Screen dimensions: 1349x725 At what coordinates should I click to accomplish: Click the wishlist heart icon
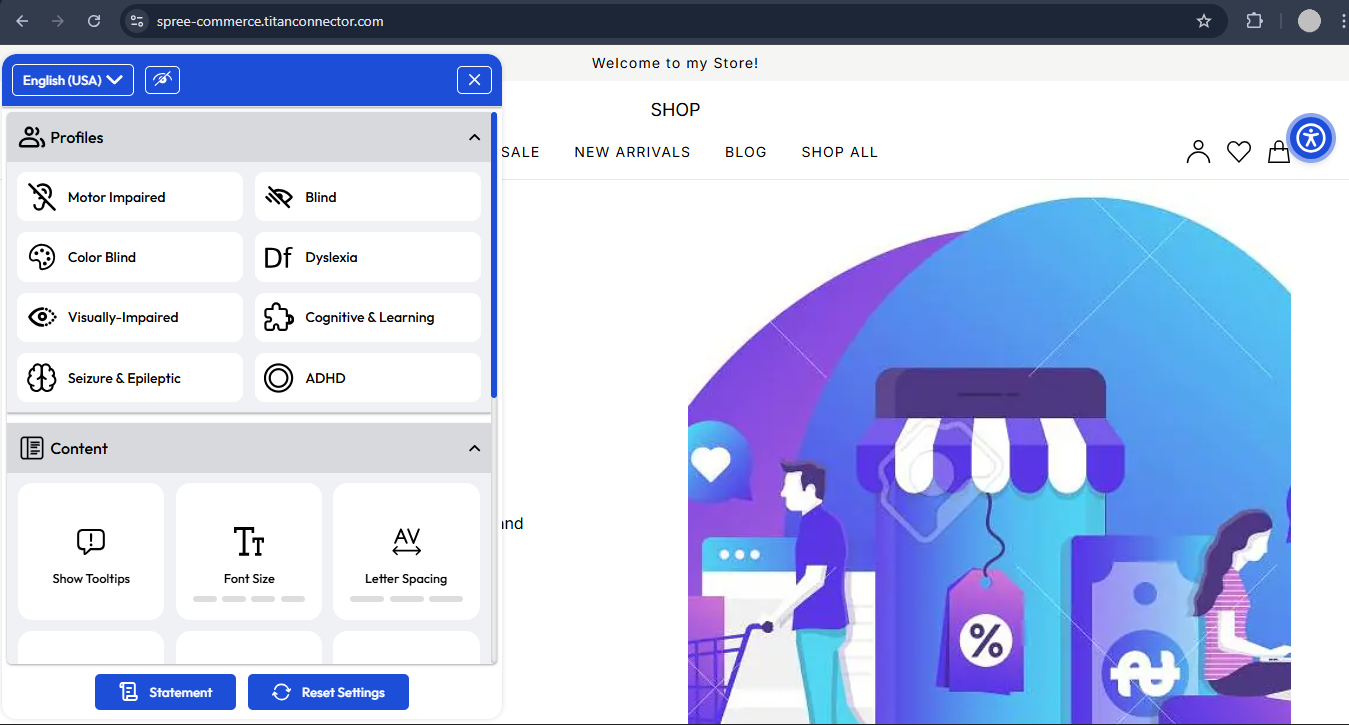(1238, 150)
